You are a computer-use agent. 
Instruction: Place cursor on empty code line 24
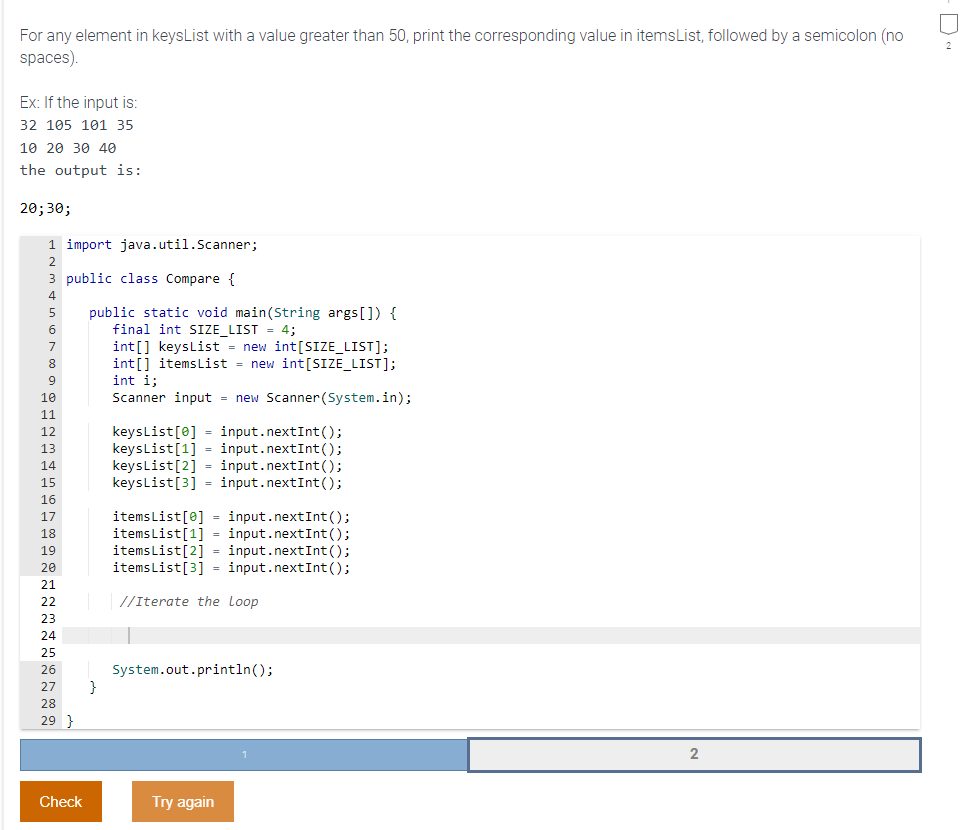(x=491, y=635)
